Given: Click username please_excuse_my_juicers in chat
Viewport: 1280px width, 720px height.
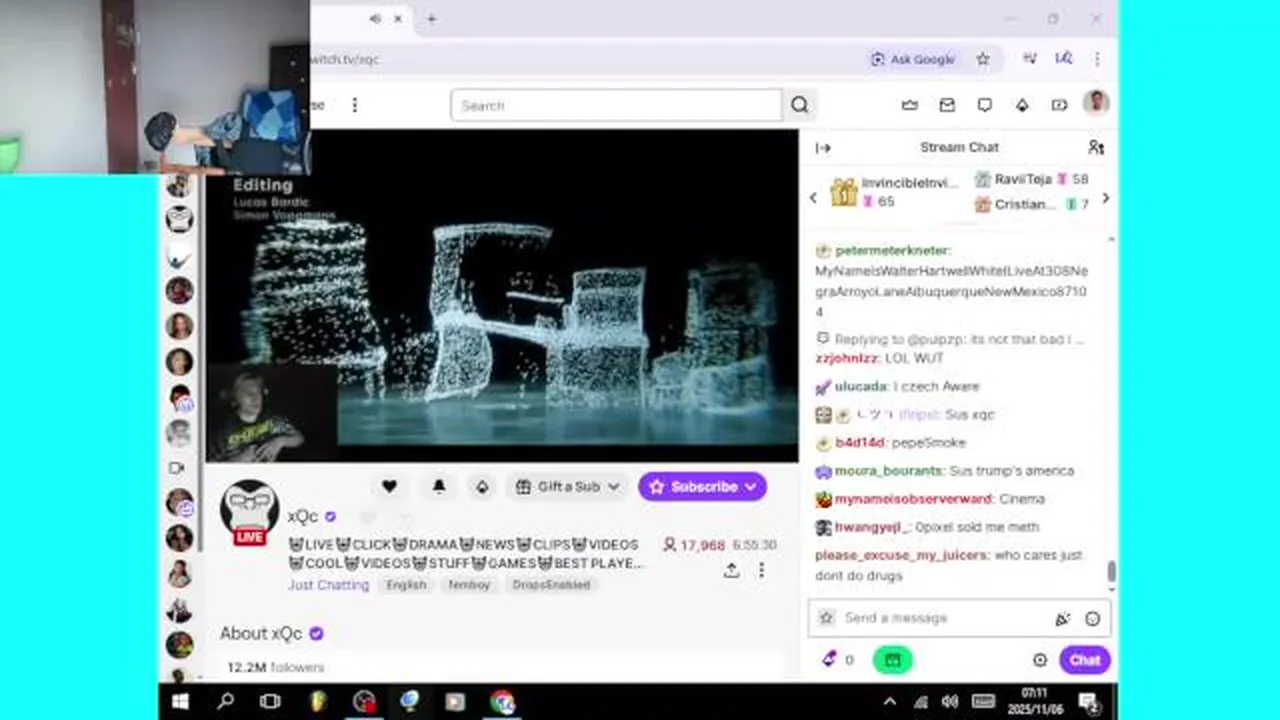Looking at the screenshot, I should (x=901, y=555).
